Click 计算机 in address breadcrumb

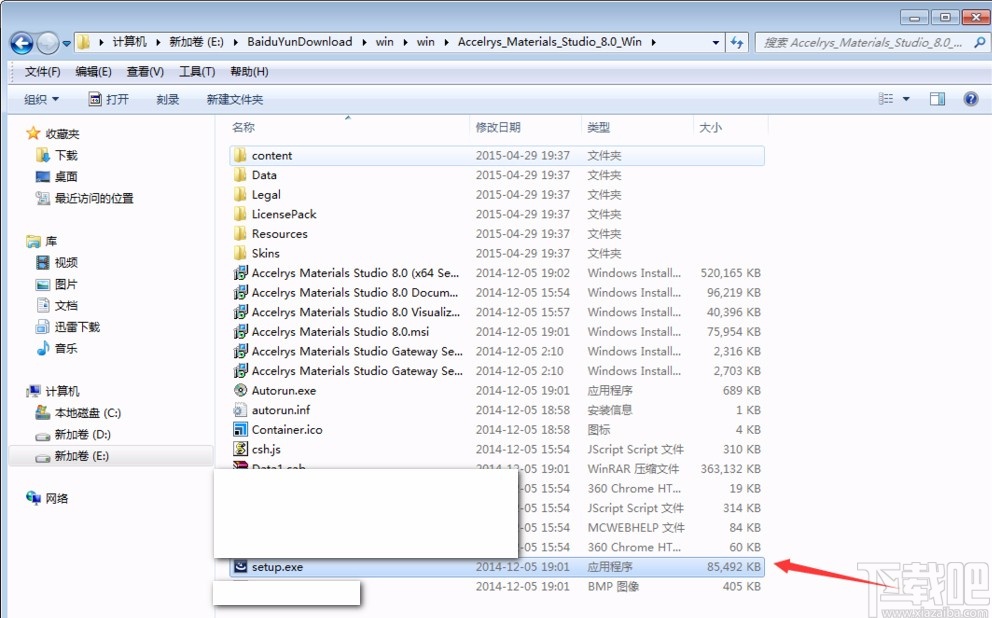129,42
